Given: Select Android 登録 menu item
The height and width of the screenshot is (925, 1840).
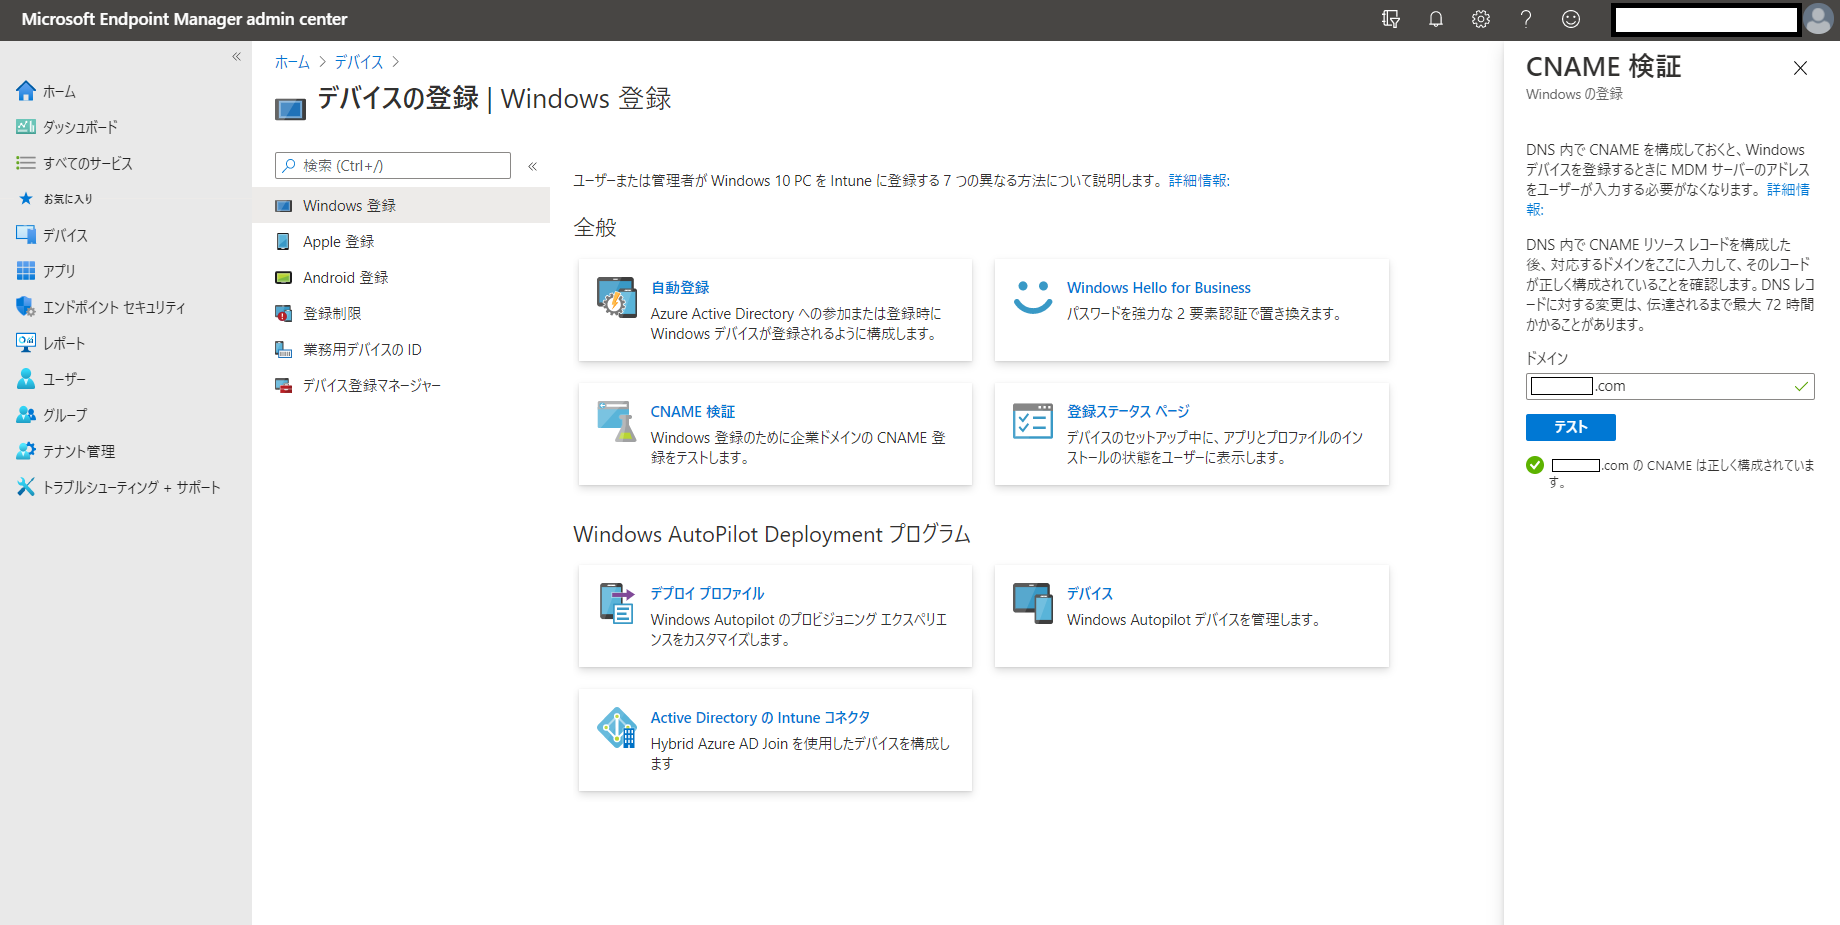Looking at the screenshot, I should coord(401,277).
